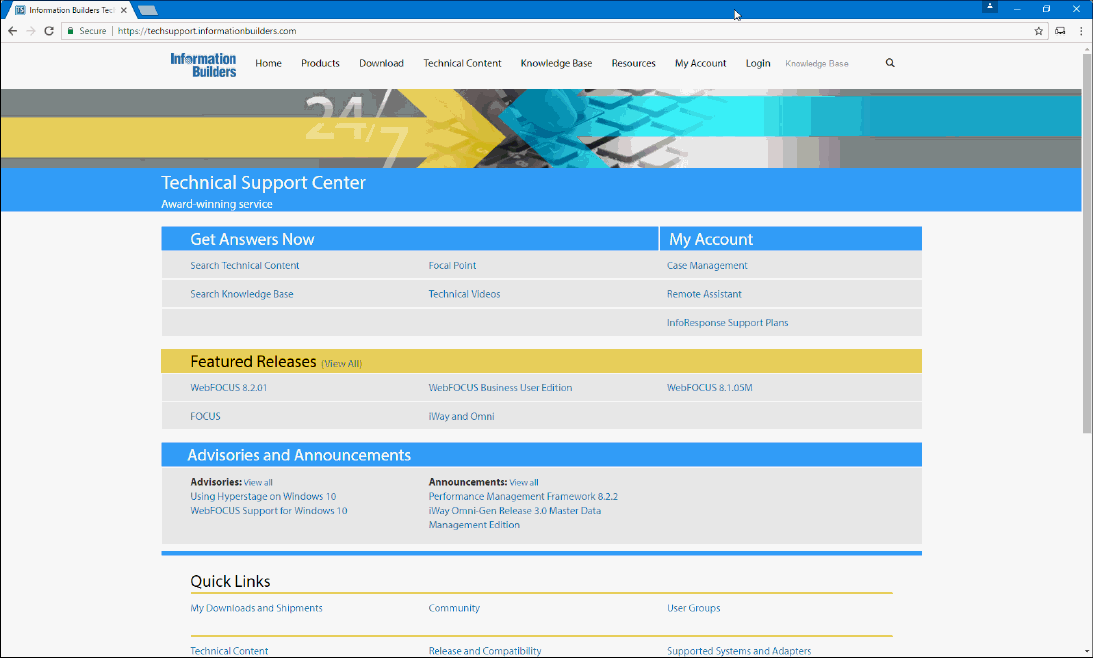Open InfoResponse Support Plans link

[728, 323]
